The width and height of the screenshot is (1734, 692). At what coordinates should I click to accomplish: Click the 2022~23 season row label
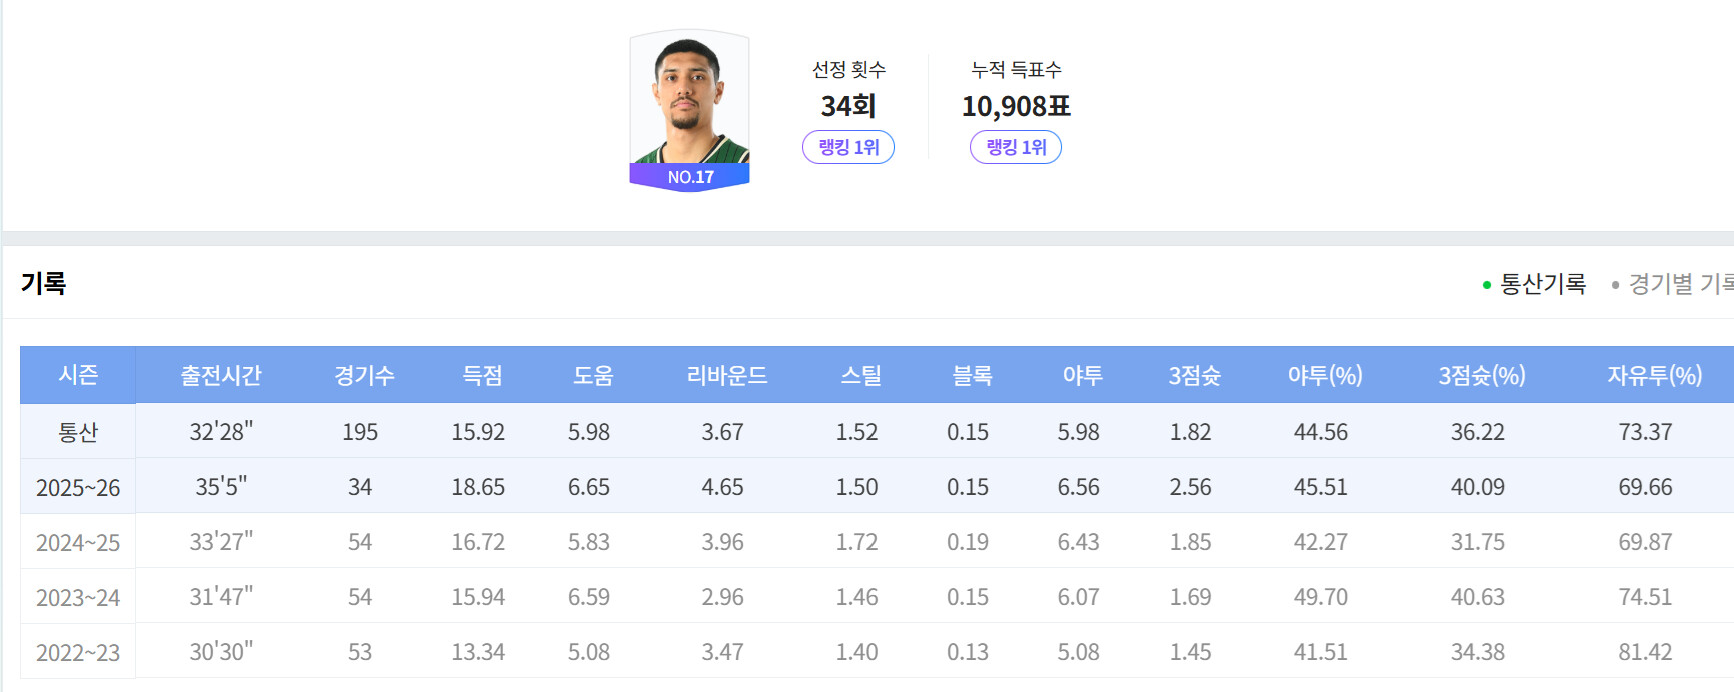tap(78, 652)
